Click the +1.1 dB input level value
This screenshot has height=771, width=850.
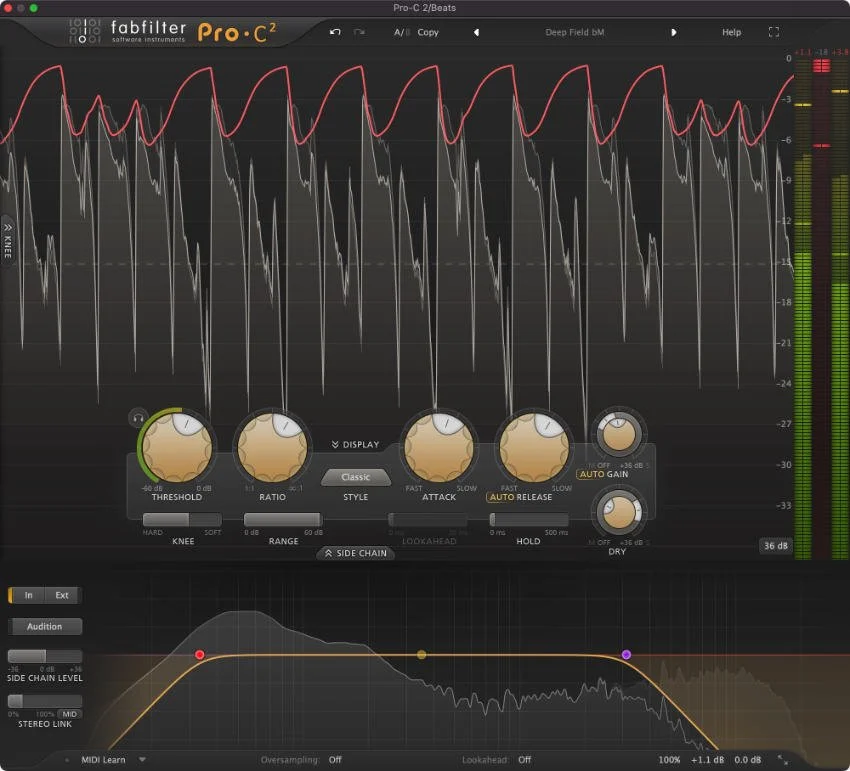click(x=707, y=760)
